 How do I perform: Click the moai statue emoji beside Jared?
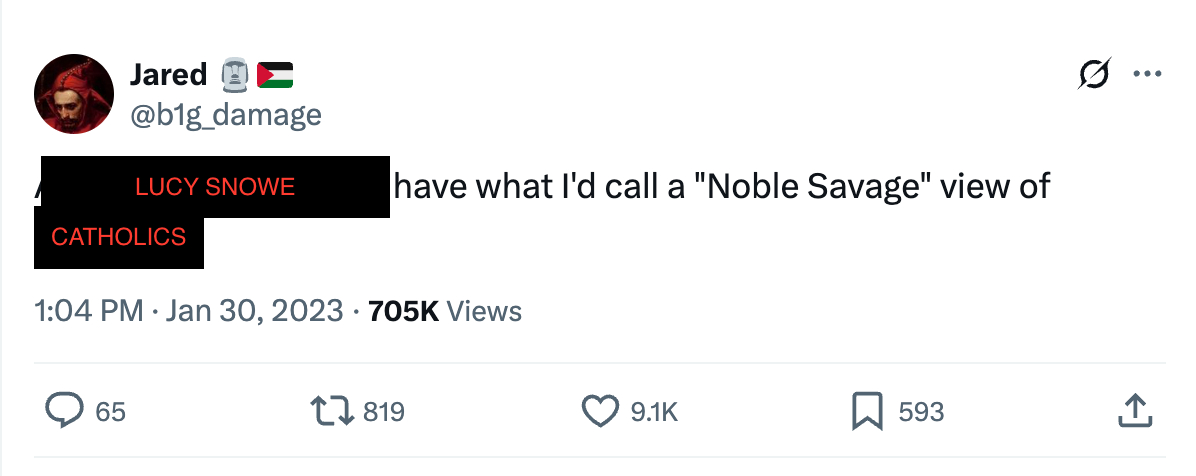[233, 74]
